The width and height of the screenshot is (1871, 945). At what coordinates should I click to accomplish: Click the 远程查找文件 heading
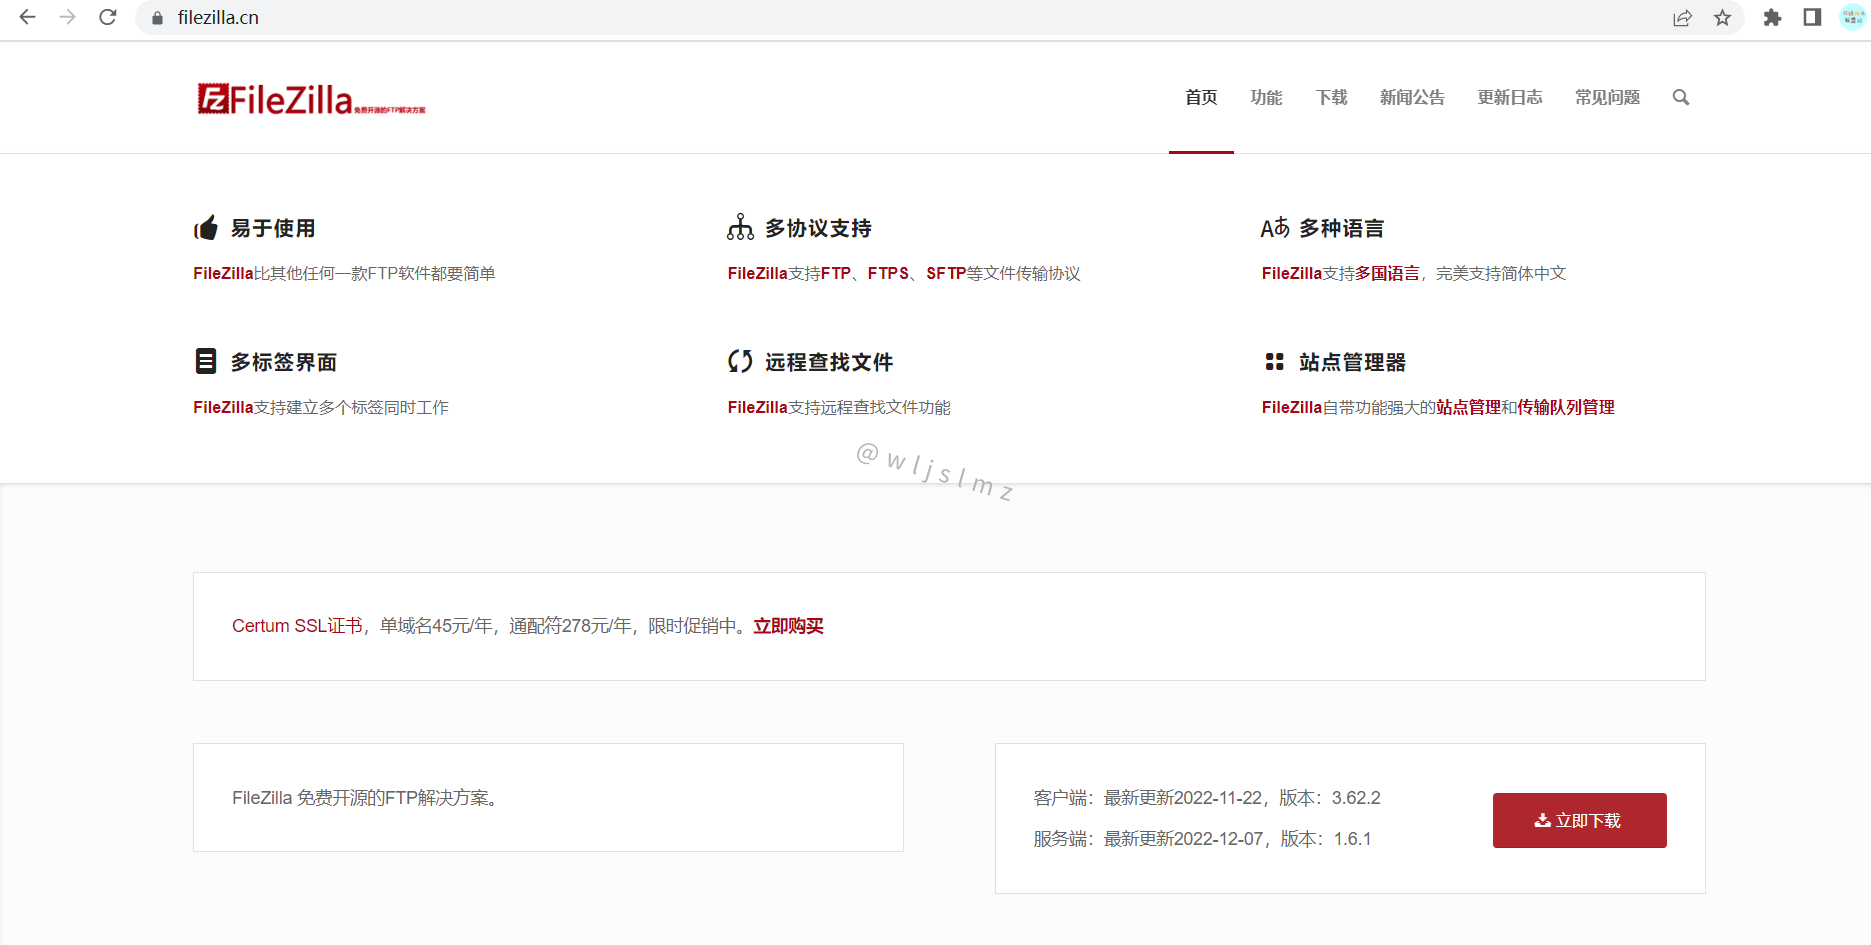pyautogui.click(x=829, y=362)
